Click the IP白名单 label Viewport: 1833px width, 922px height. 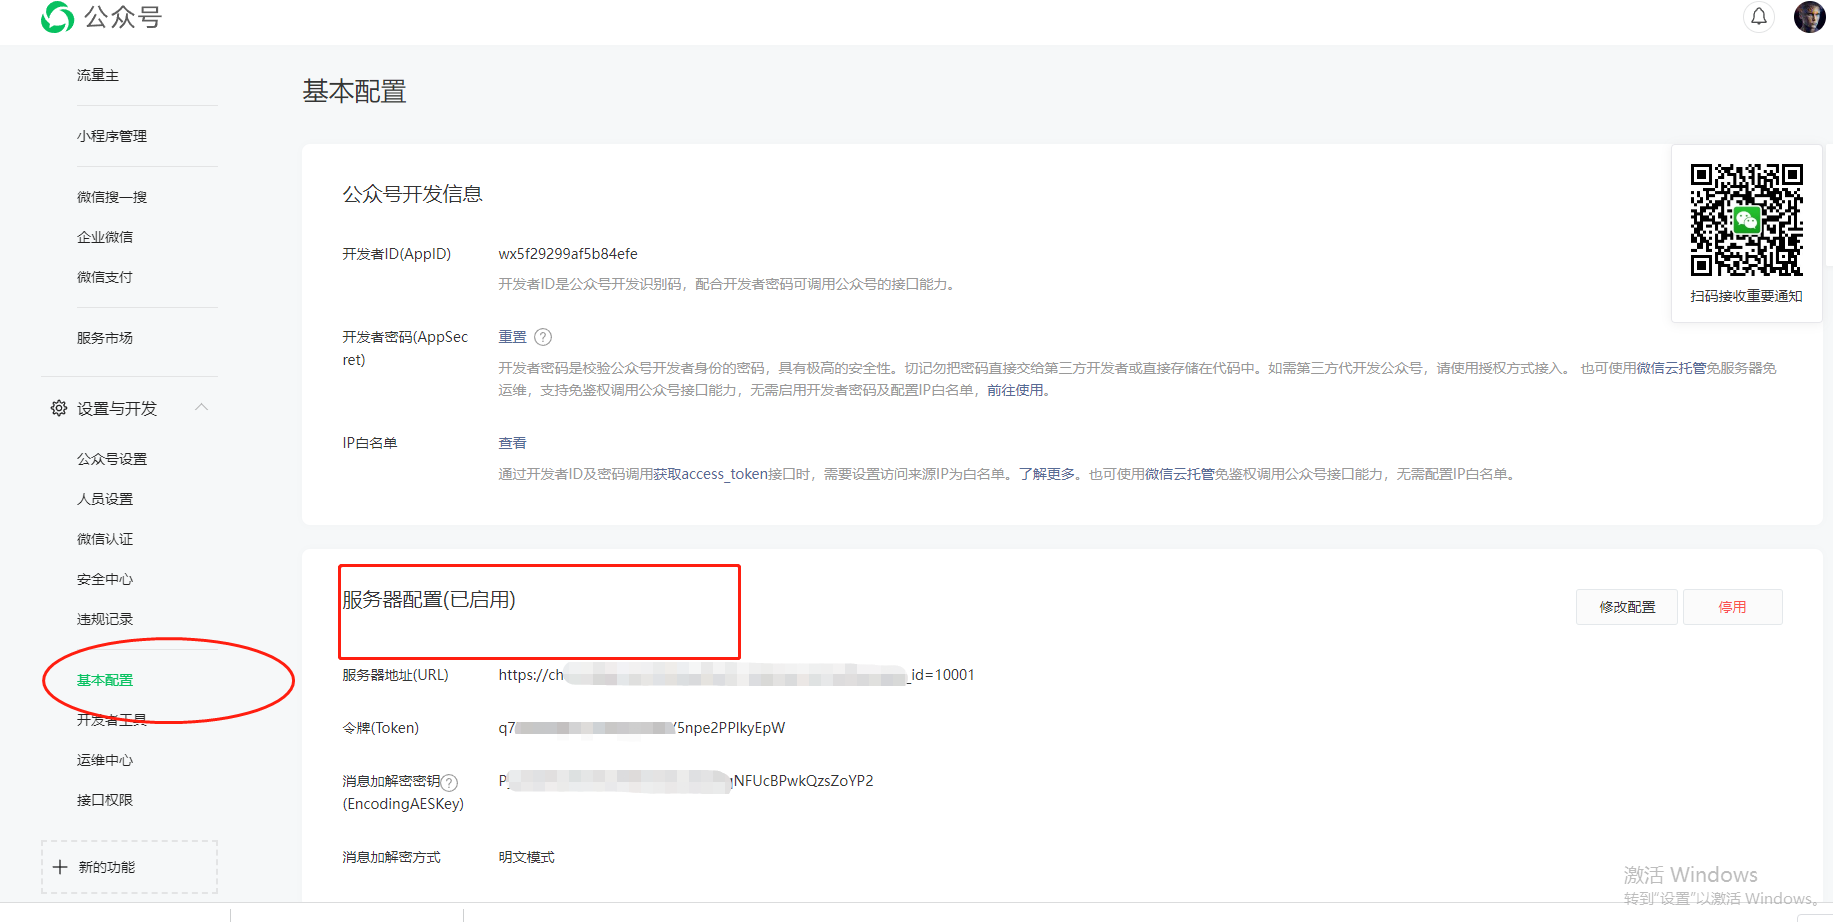[x=370, y=443]
